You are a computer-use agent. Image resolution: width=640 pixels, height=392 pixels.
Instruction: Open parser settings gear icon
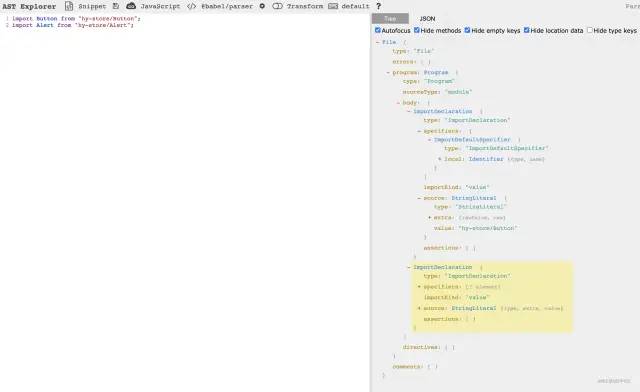point(262,6)
